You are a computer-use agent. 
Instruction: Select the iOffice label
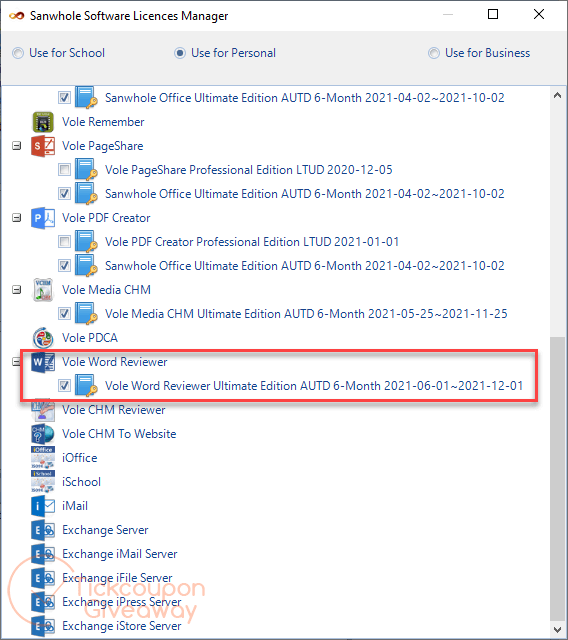pos(80,458)
